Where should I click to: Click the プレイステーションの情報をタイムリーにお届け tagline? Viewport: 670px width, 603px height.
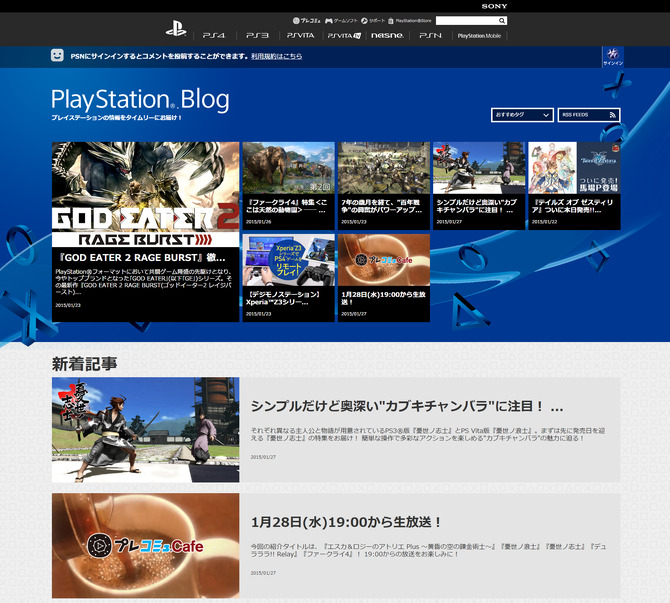(x=116, y=118)
